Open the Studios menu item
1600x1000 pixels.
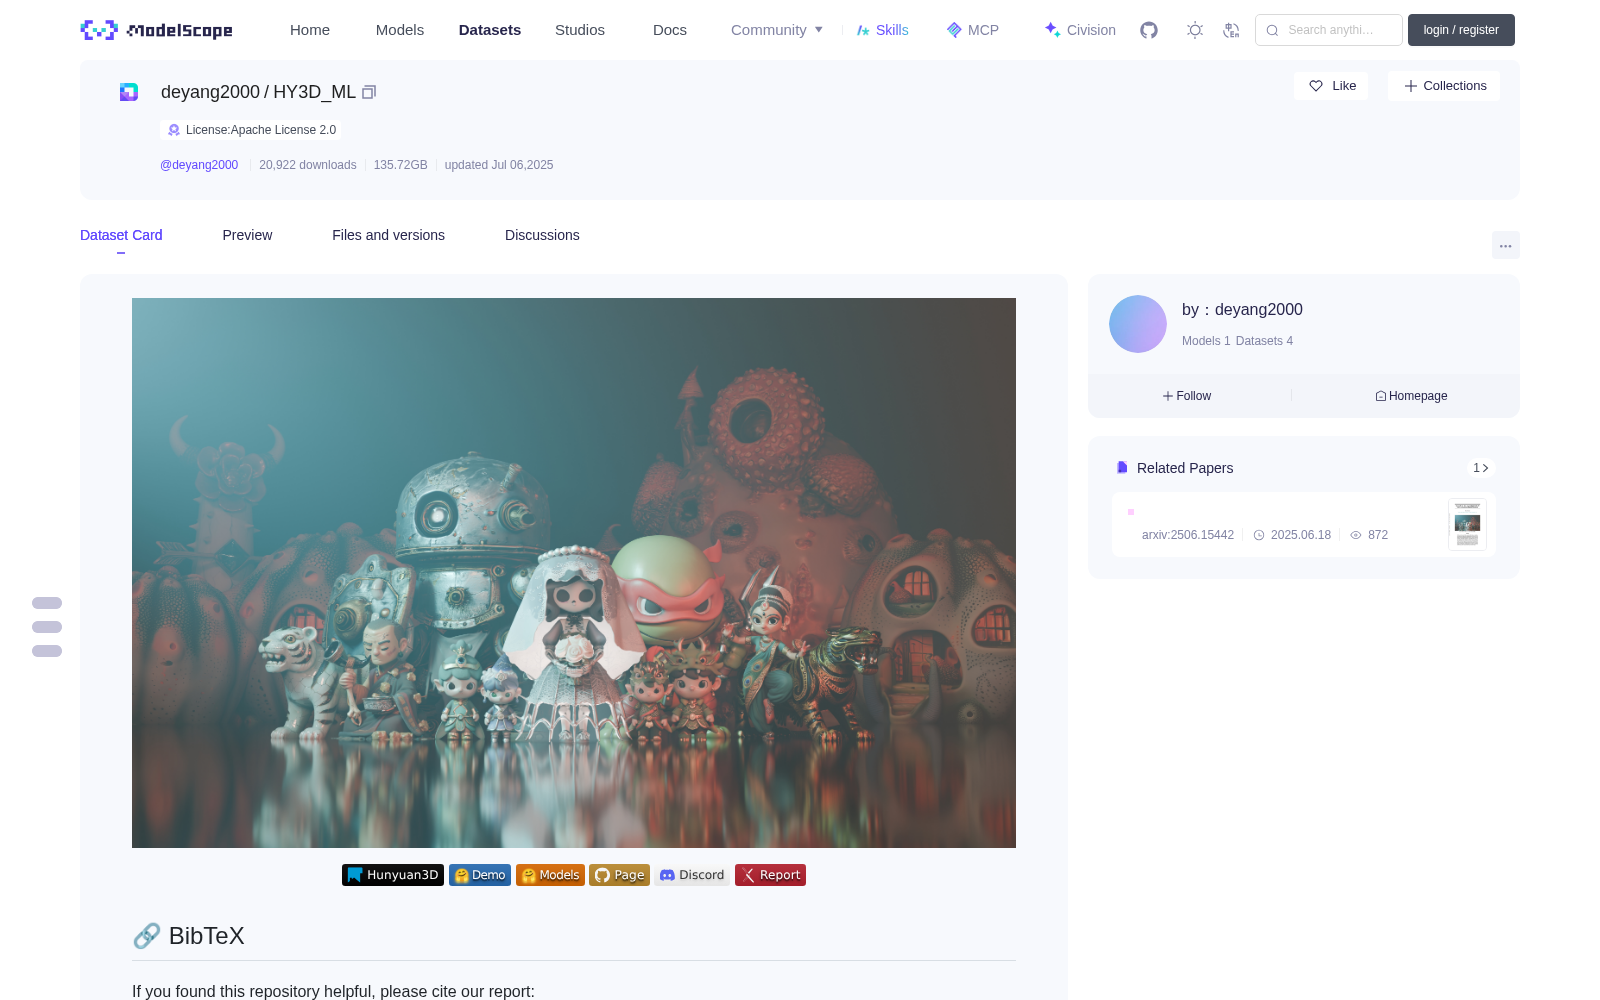pos(580,30)
